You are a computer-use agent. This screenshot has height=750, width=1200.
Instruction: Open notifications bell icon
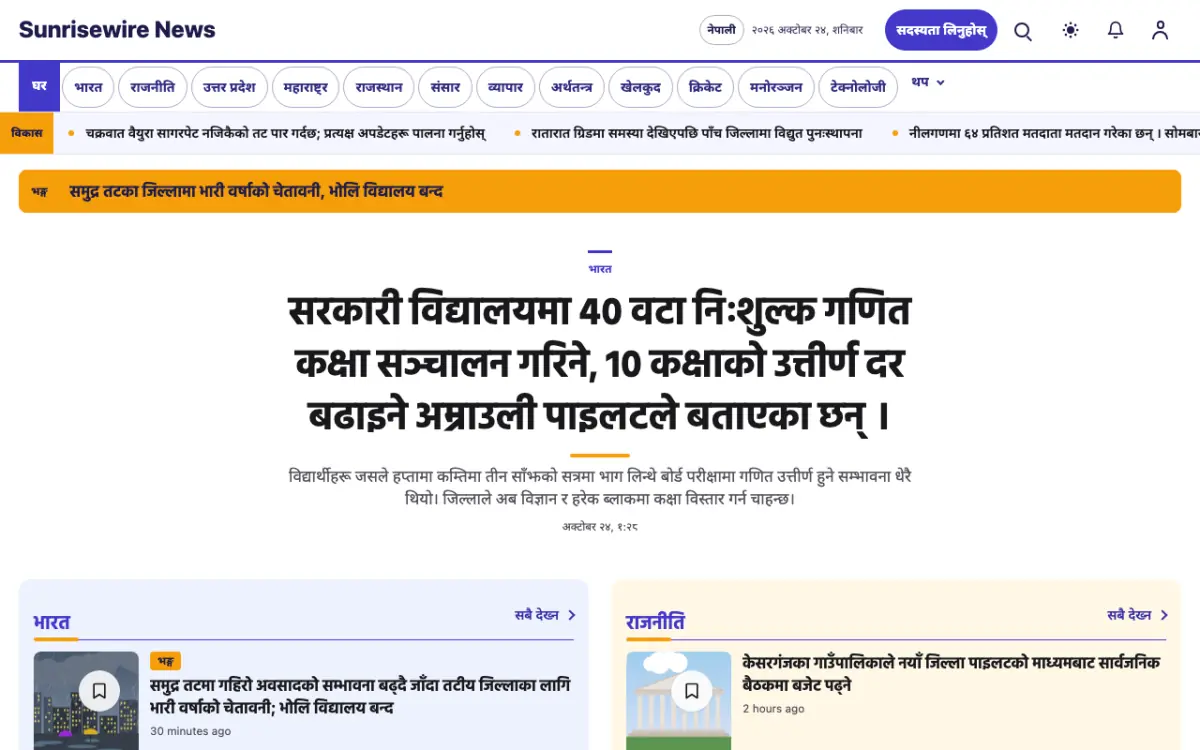point(1116,30)
